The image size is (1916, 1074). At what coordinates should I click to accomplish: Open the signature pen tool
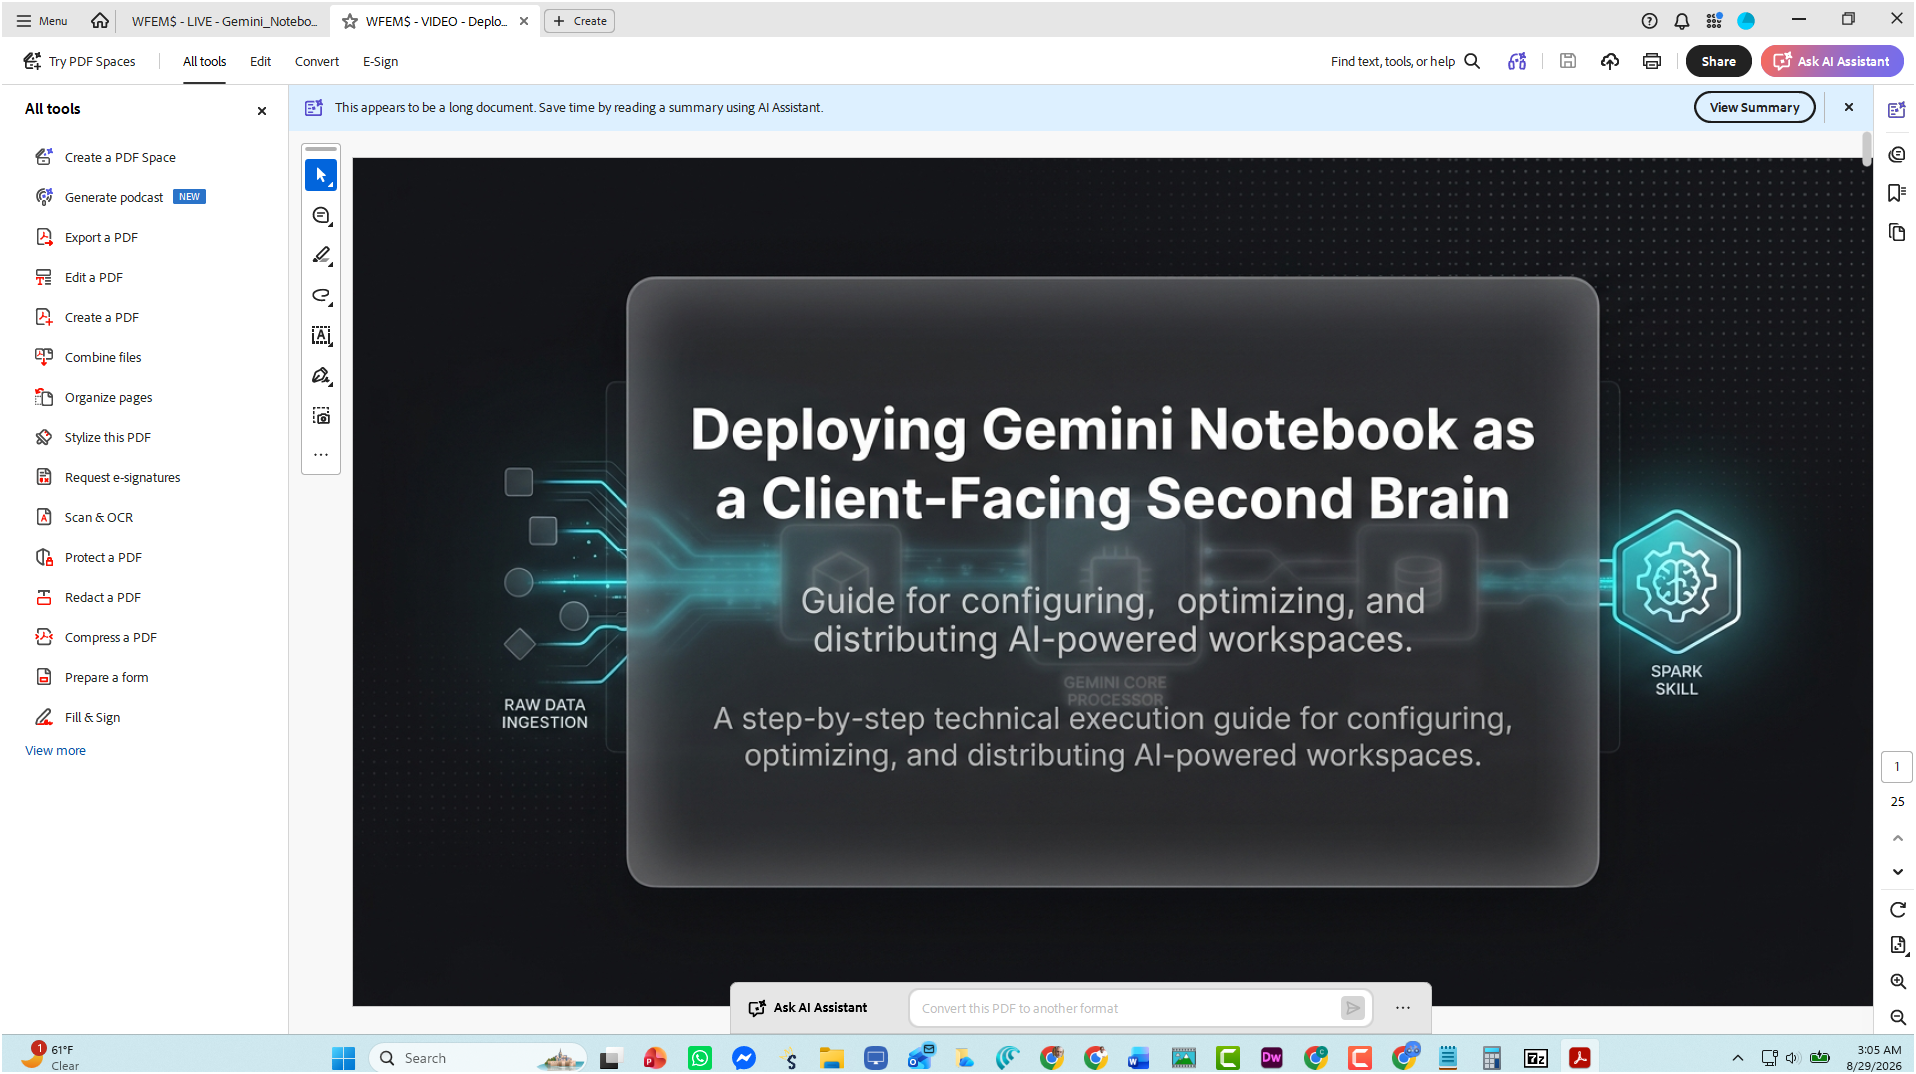321,376
